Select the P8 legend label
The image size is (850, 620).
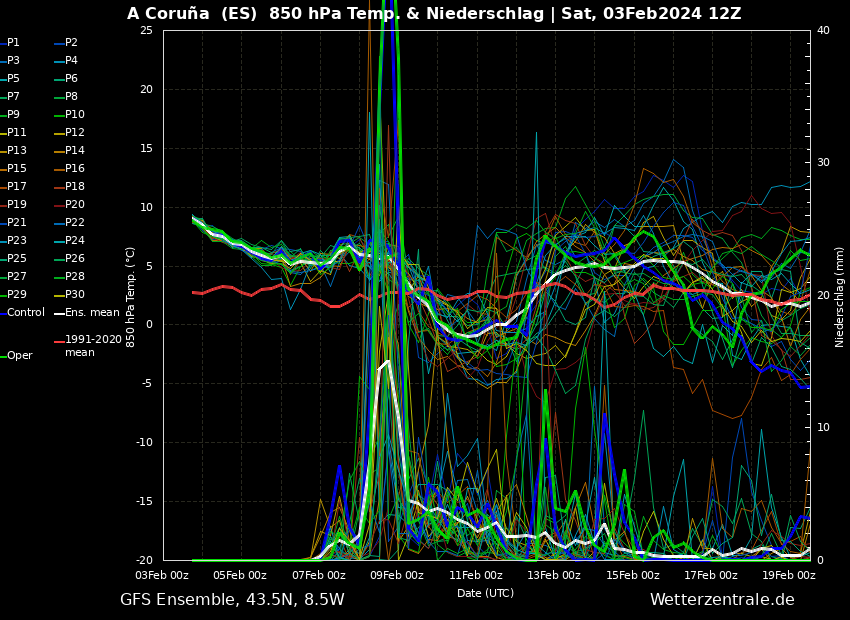point(72,96)
